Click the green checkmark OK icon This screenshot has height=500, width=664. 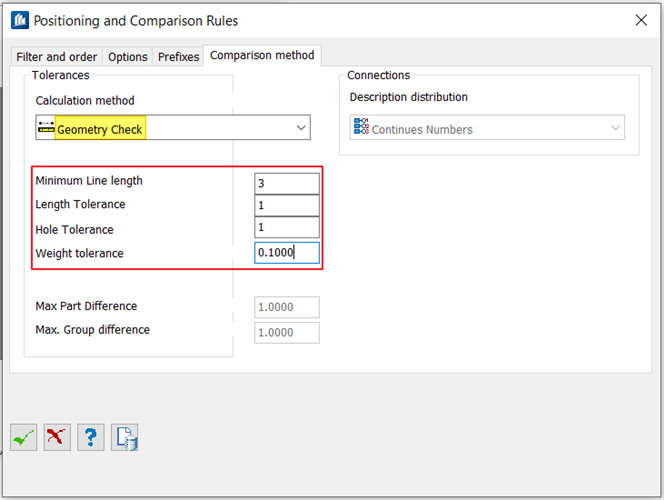point(24,437)
